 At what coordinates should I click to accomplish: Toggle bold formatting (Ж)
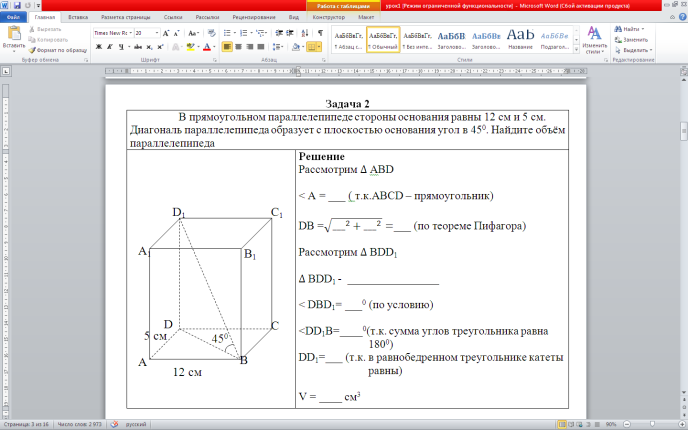97,47
